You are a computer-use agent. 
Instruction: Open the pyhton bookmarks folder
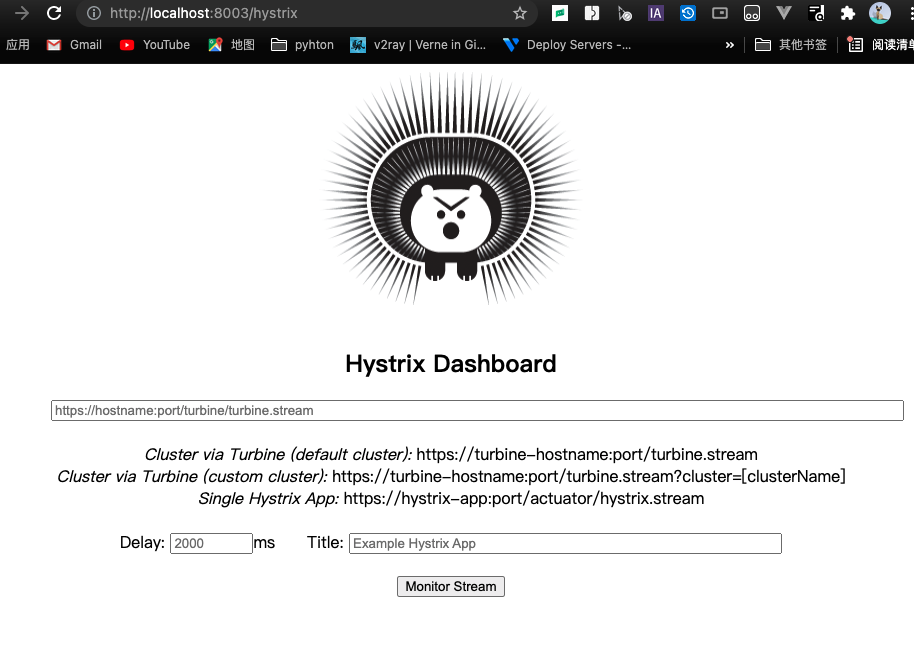303,45
